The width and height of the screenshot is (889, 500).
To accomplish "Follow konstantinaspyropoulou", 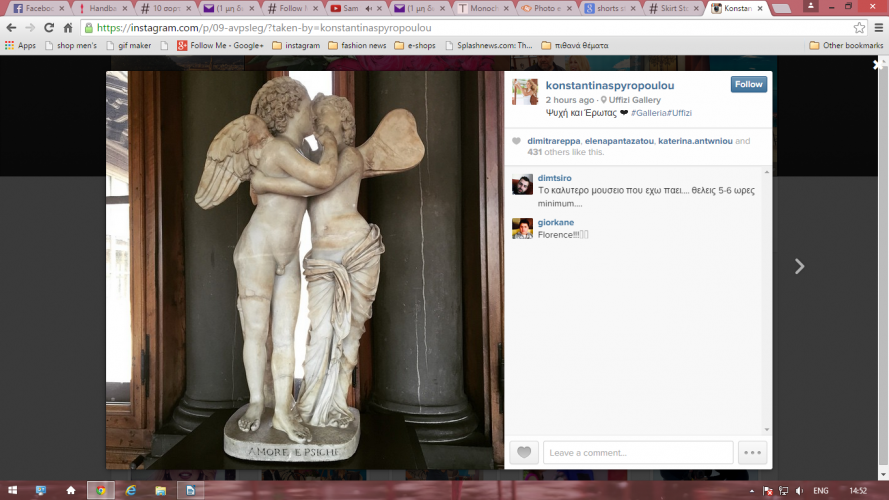I will (748, 84).
